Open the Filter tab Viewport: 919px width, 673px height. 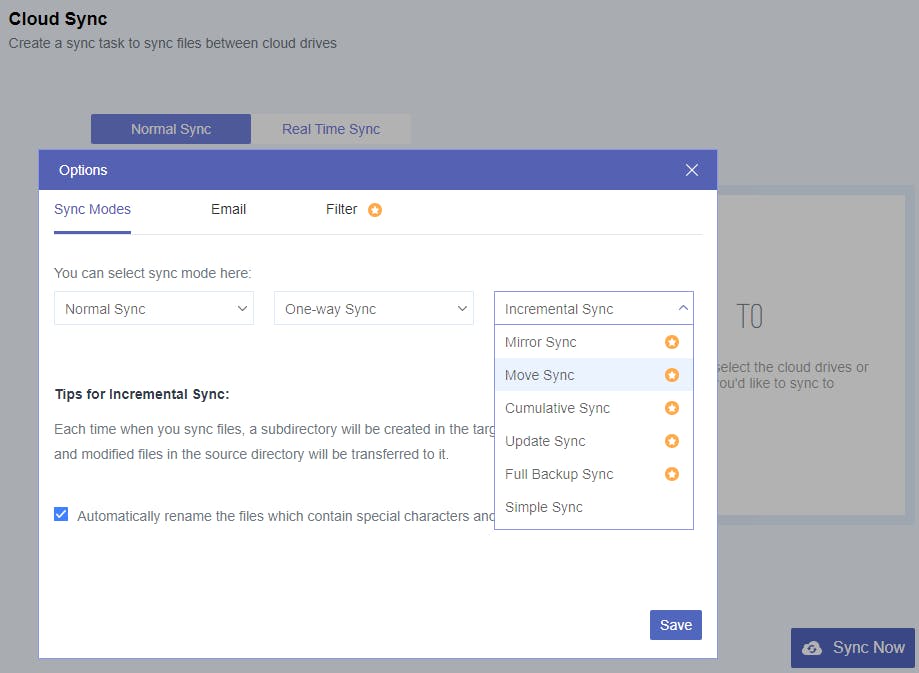click(341, 209)
